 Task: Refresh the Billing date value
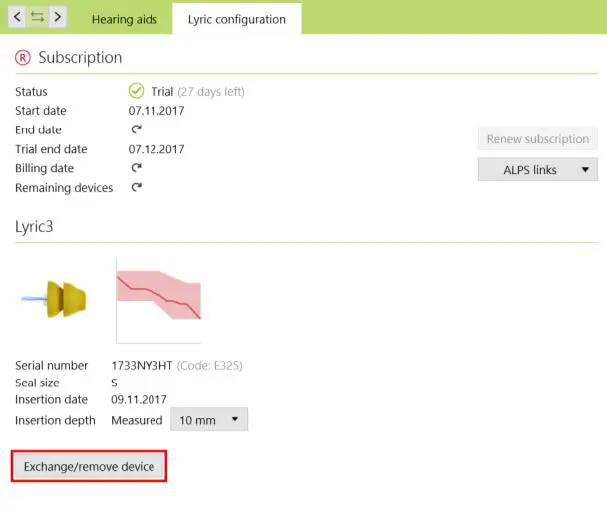136,168
